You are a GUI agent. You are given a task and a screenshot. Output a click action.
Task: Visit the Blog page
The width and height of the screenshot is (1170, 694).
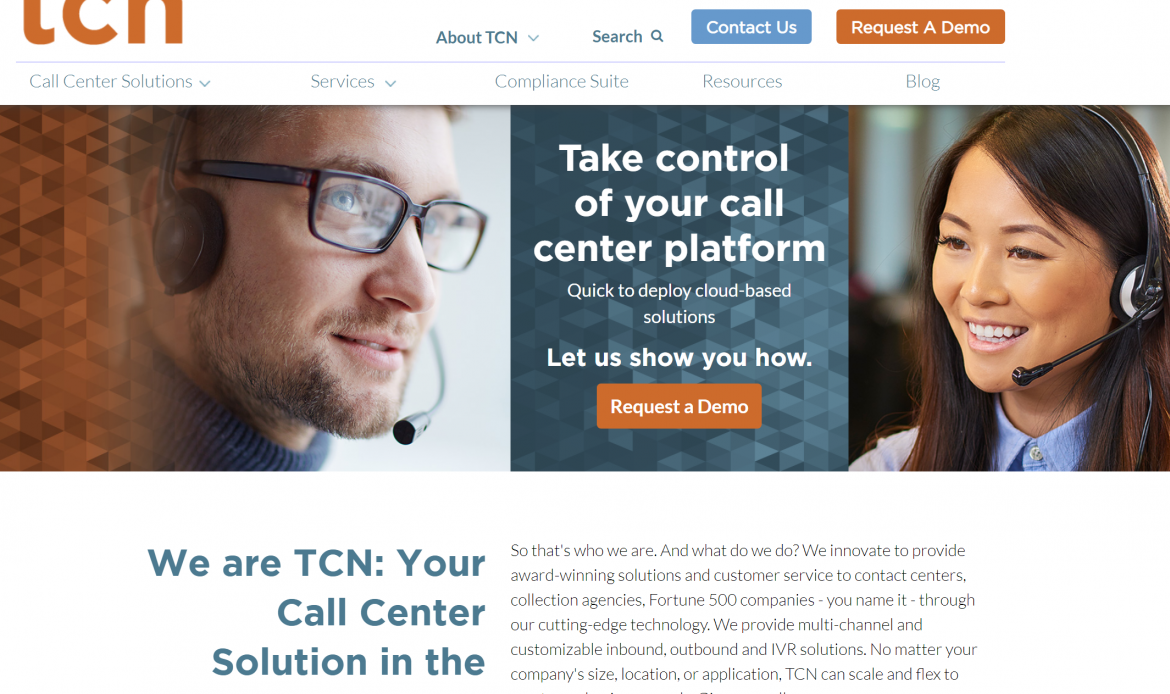[x=922, y=81]
